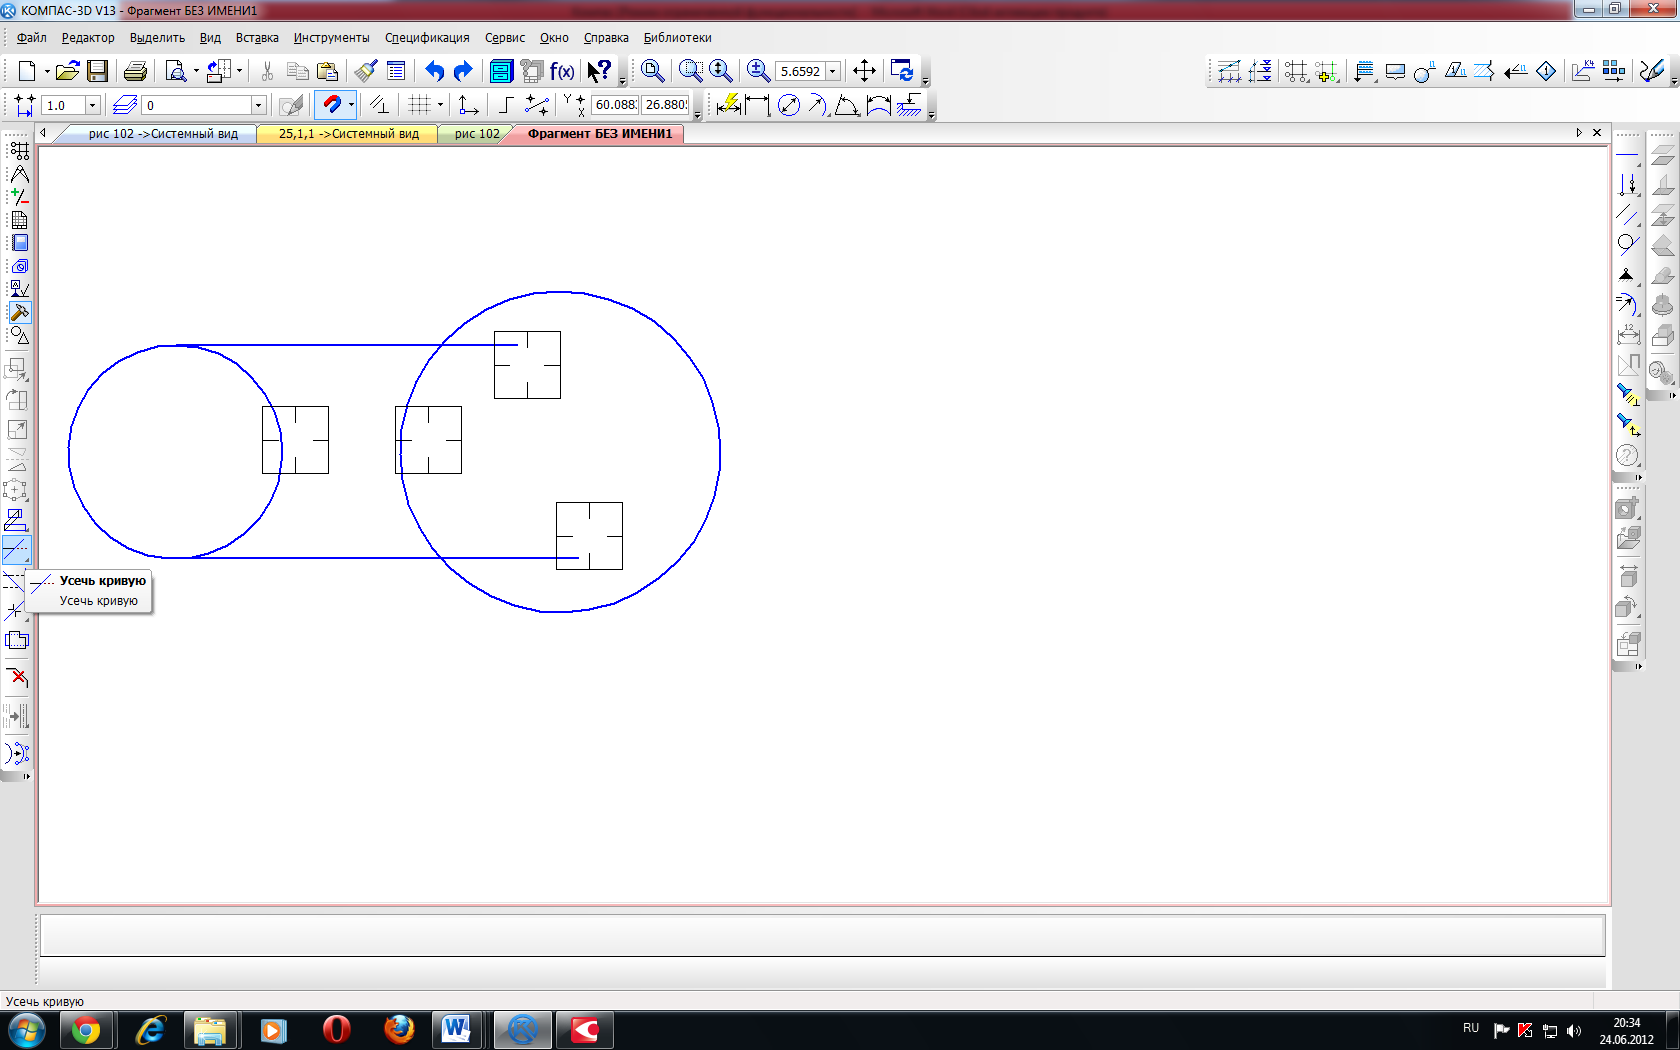Open the Библиотеки menu
The height and width of the screenshot is (1050, 1680).
(x=677, y=38)
